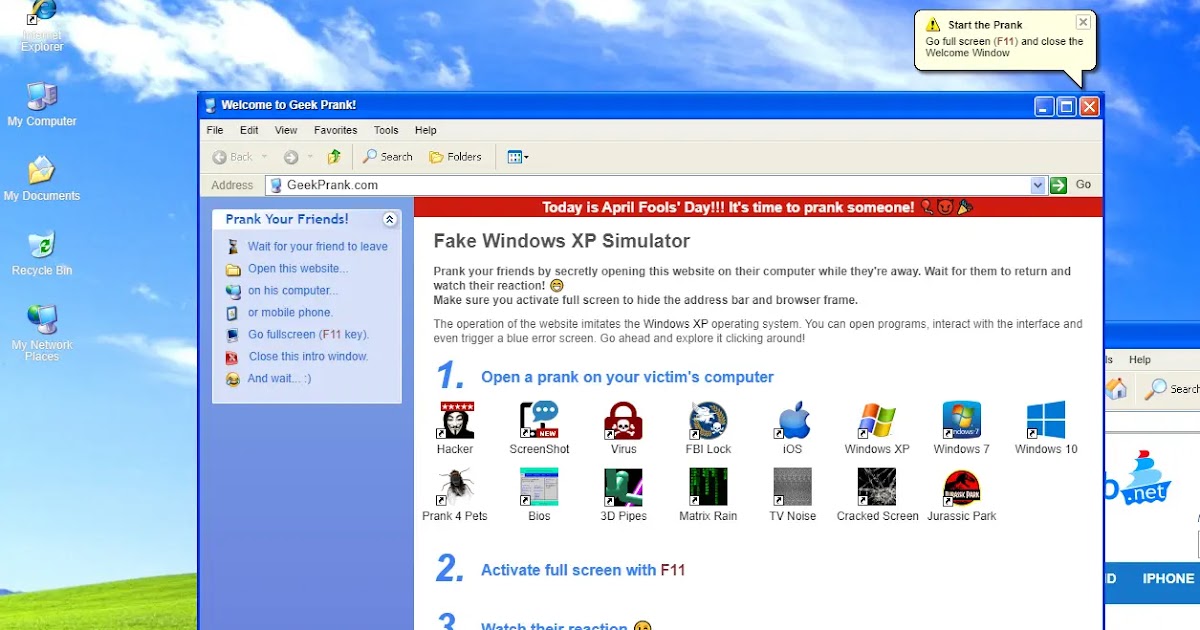Maximize the Welcome to Geek Prank window

pos(1067,106)
